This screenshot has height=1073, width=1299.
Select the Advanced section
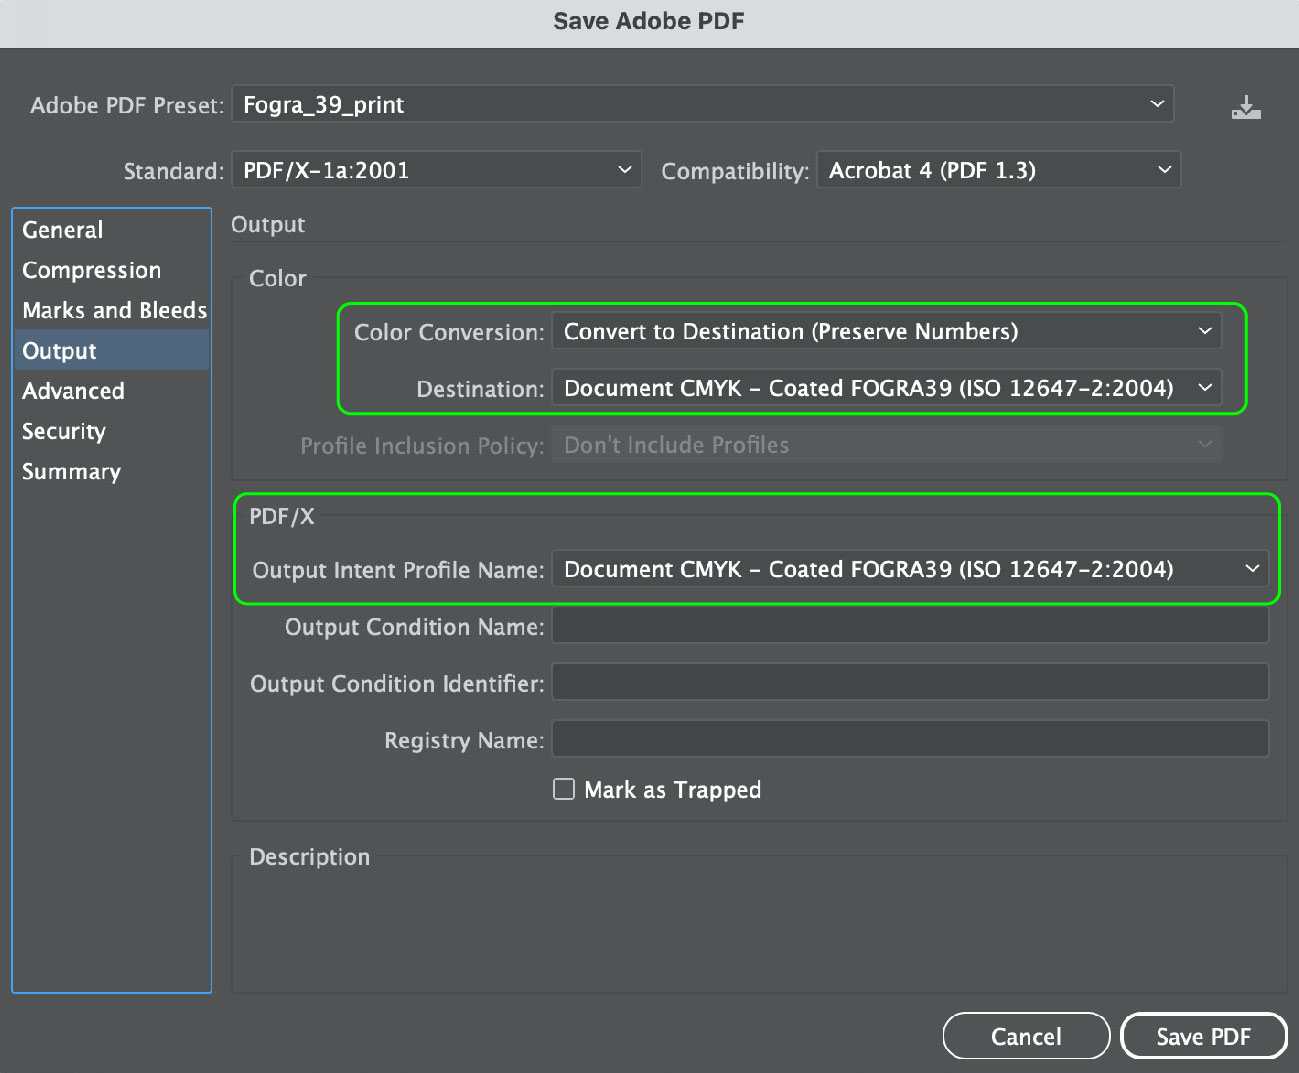pyautogui.click(x=111, y=391)
